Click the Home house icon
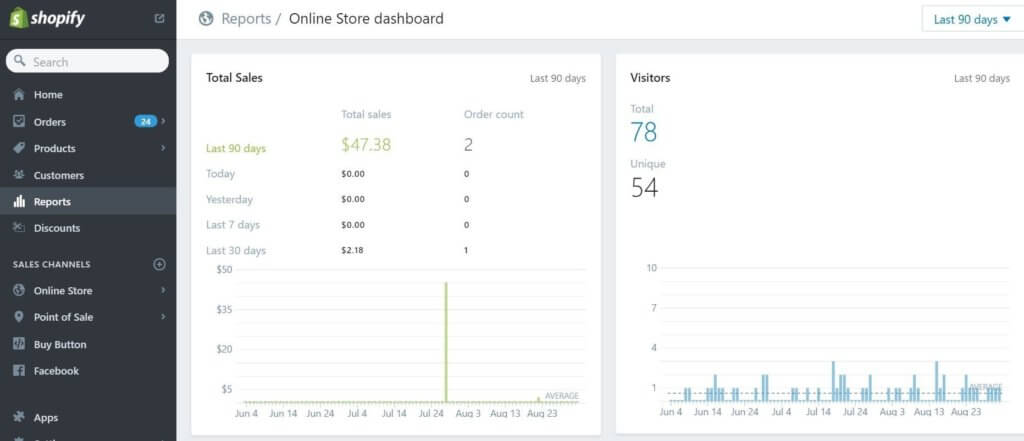1024x441 pixels. [x=19, y=95]
